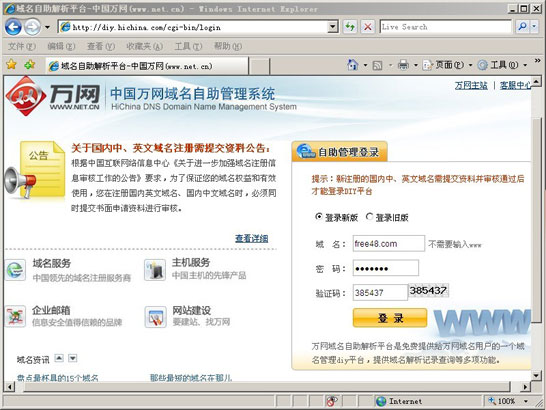This screenshot has width=546, height=410.
Task: Click the browser Forward arrow button
Action: [32, 27]
